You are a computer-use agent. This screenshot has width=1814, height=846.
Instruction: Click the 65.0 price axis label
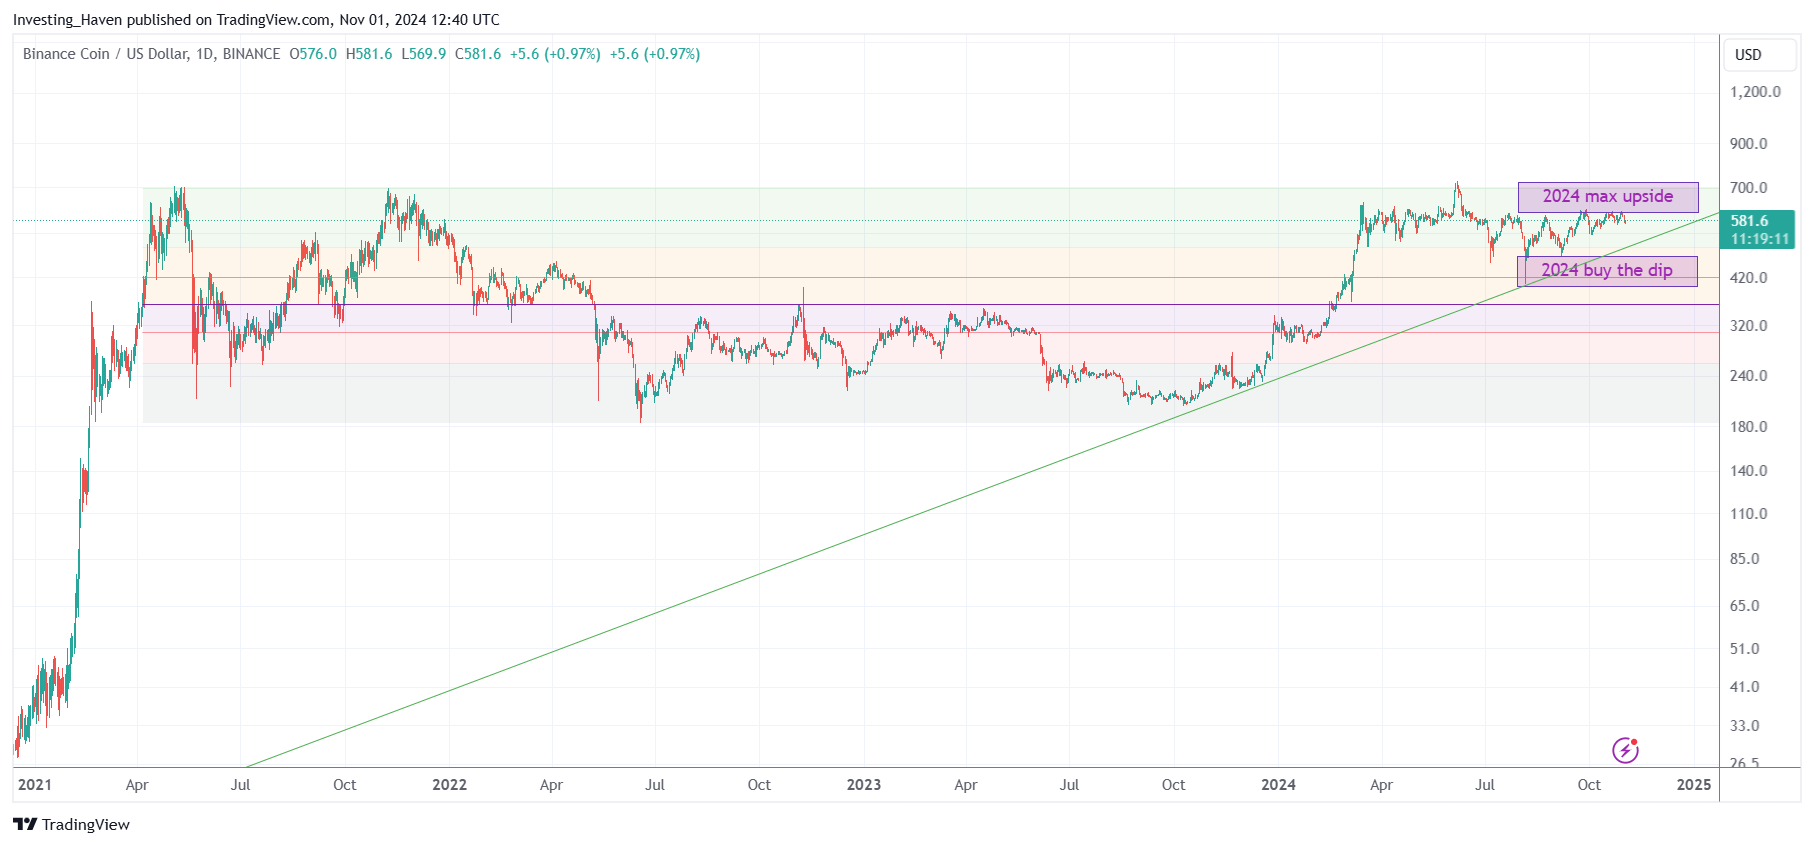pos(1745,606)
